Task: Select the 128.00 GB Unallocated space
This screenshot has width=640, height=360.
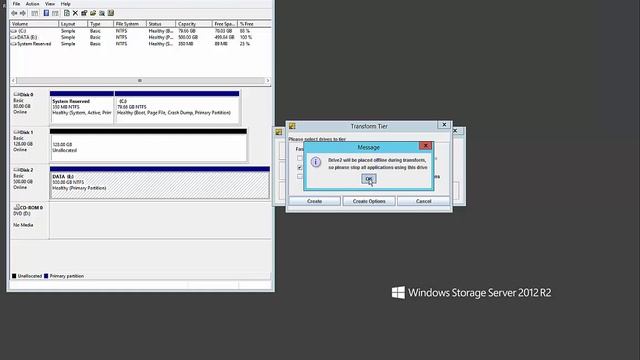Action: point(149,145)
